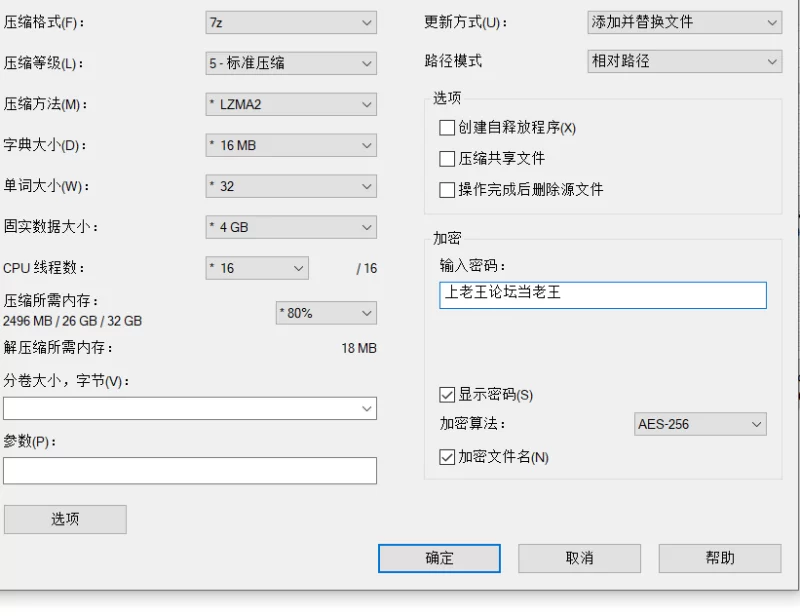Switch the AES-256 encryption algorithm

(699, 424)
